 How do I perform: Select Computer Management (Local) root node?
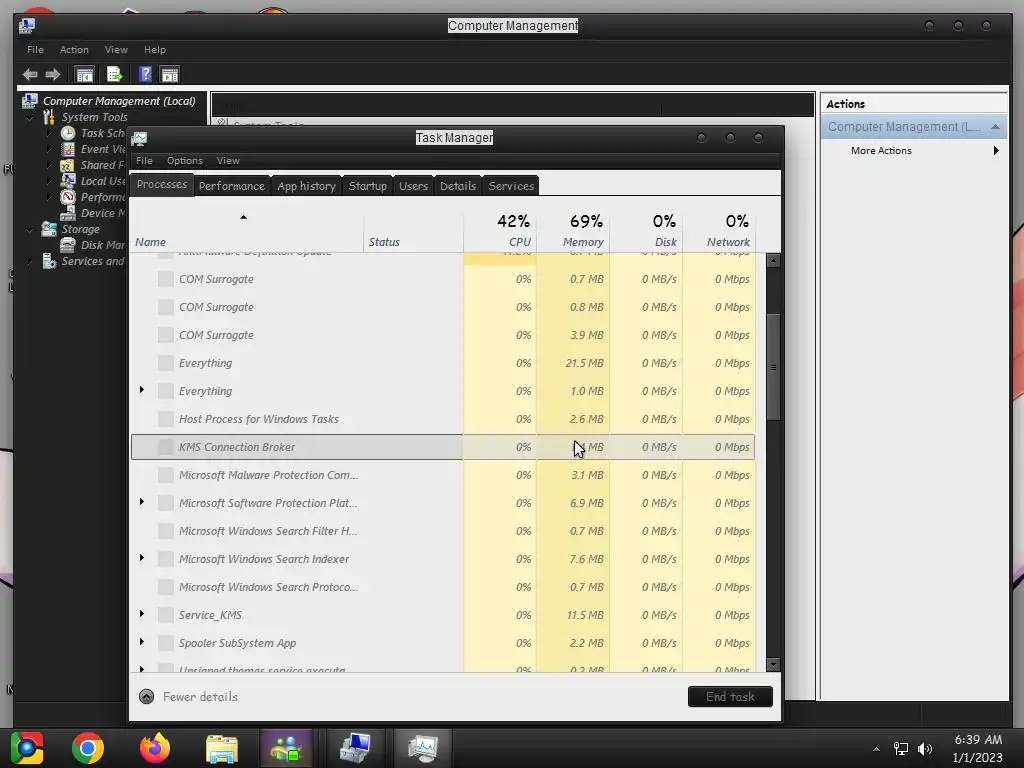119,101
